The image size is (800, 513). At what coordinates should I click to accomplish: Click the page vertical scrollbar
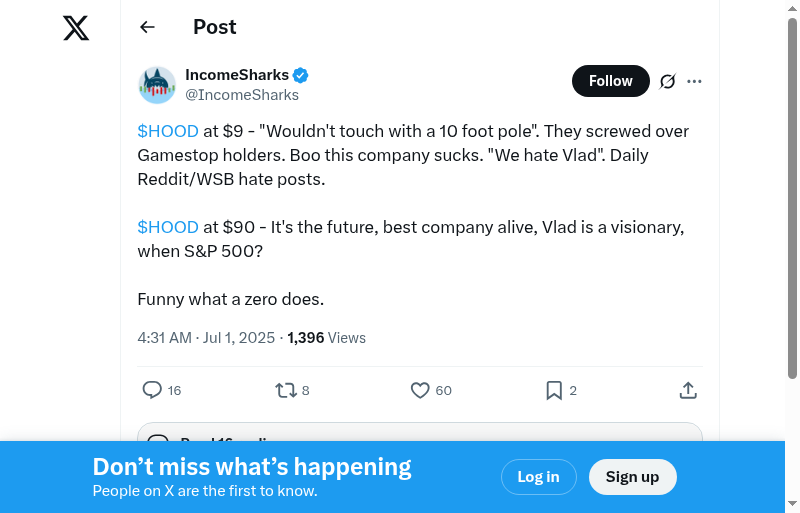(792, 200)
